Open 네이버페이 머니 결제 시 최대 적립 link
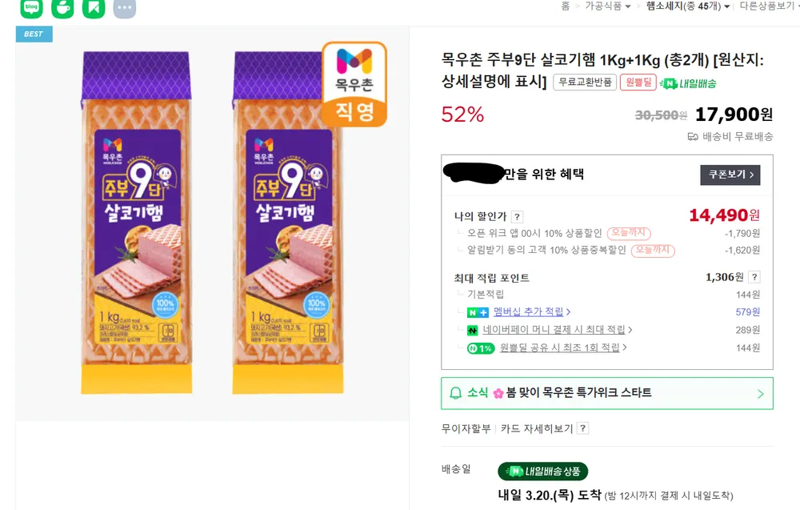The width and height of the screenshot is (800, 510). pos(554,330)
